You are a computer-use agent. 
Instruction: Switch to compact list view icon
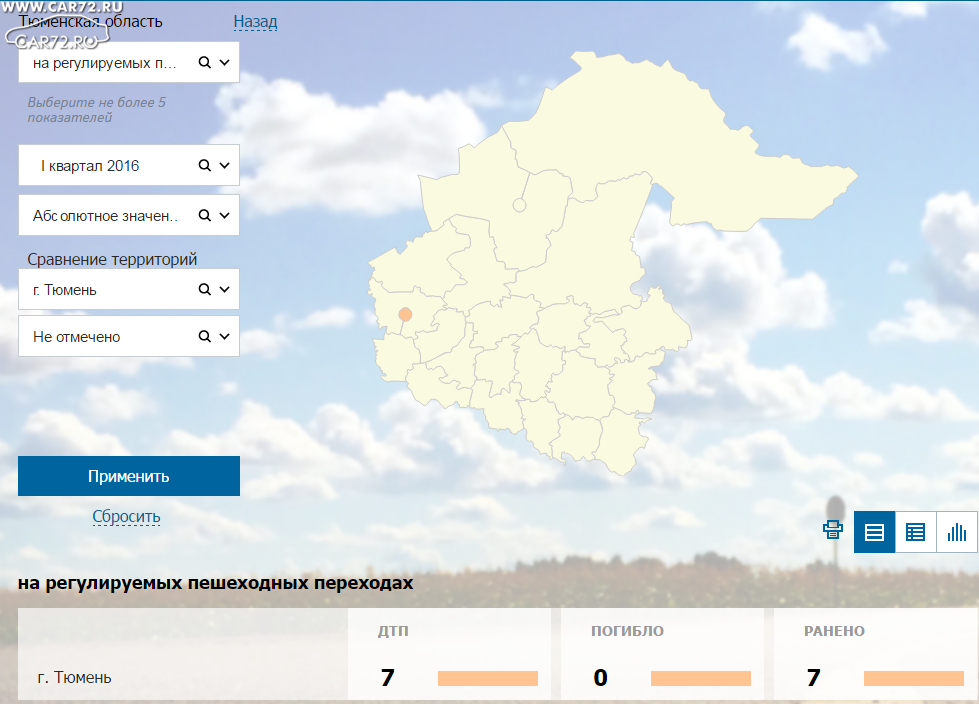[874, 532]
